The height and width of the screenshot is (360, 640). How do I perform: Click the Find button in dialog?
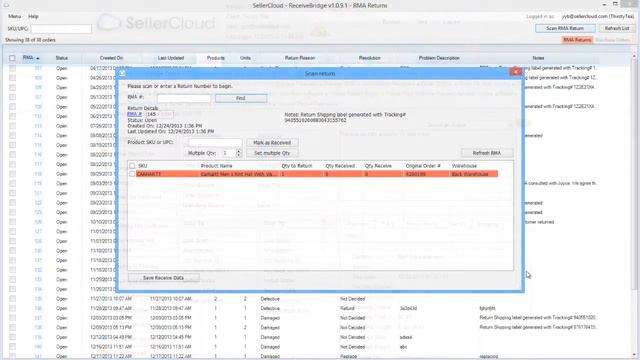(241, 98)
